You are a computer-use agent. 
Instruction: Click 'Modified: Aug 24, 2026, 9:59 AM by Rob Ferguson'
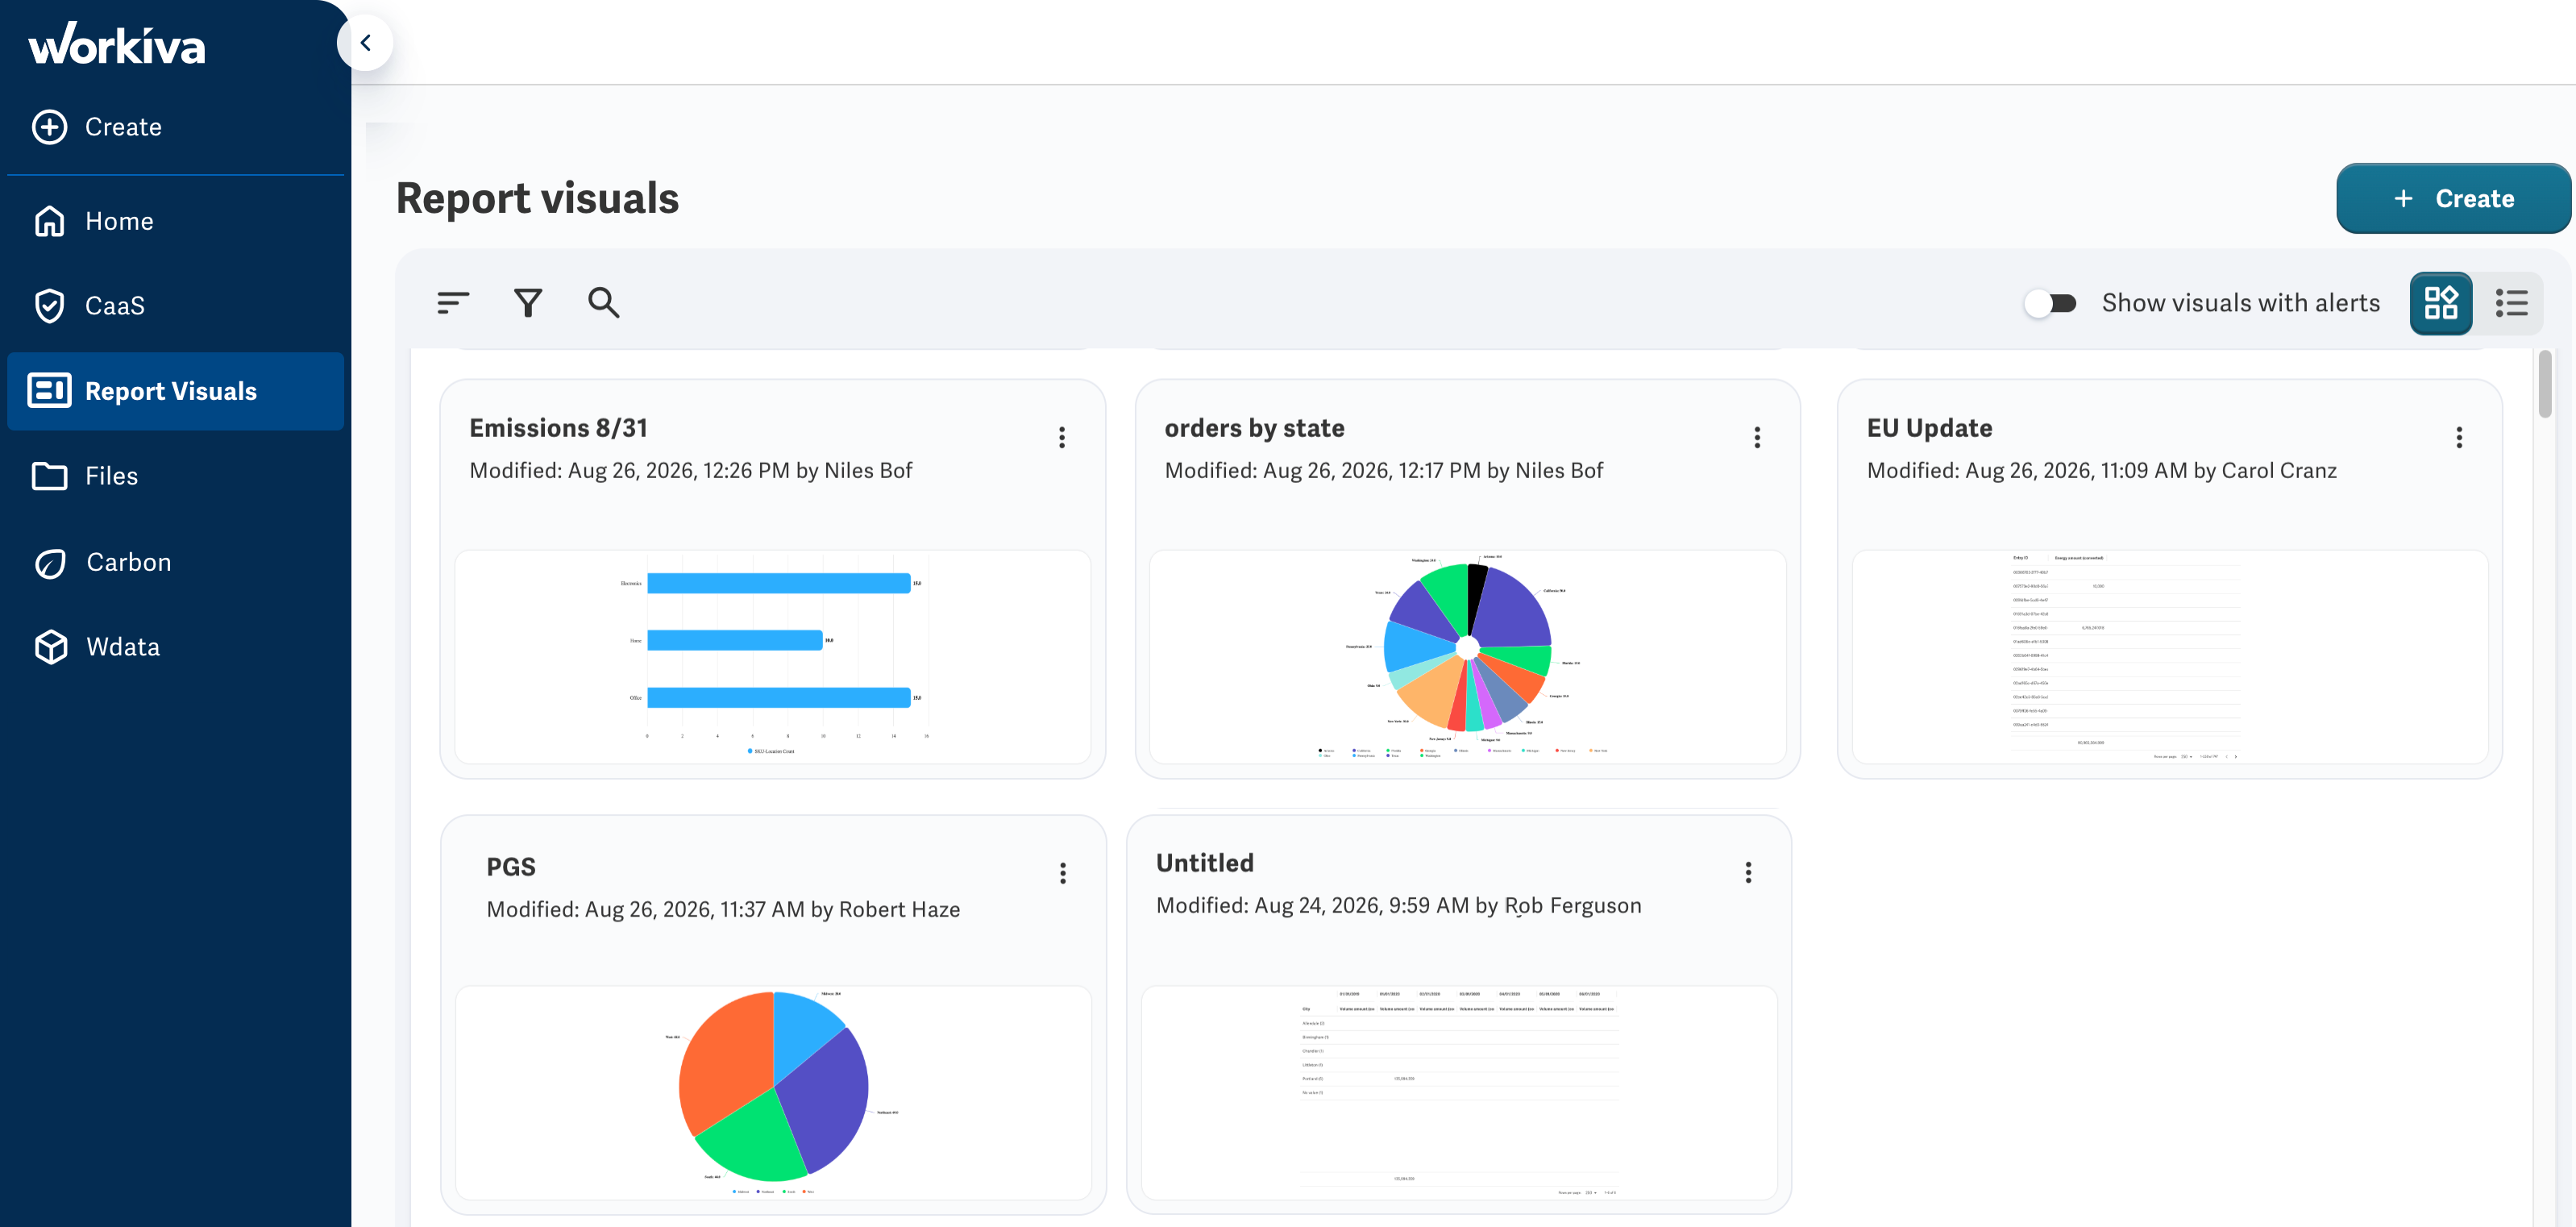coord(1398,906)
